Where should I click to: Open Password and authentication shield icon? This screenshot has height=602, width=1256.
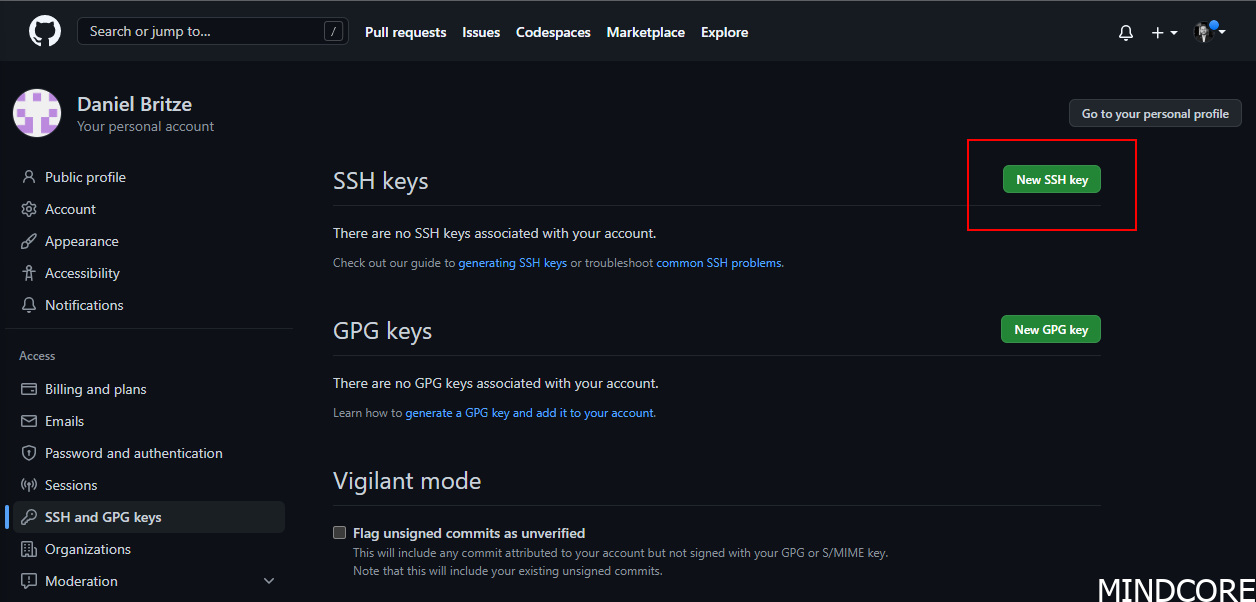coord(28,452)
